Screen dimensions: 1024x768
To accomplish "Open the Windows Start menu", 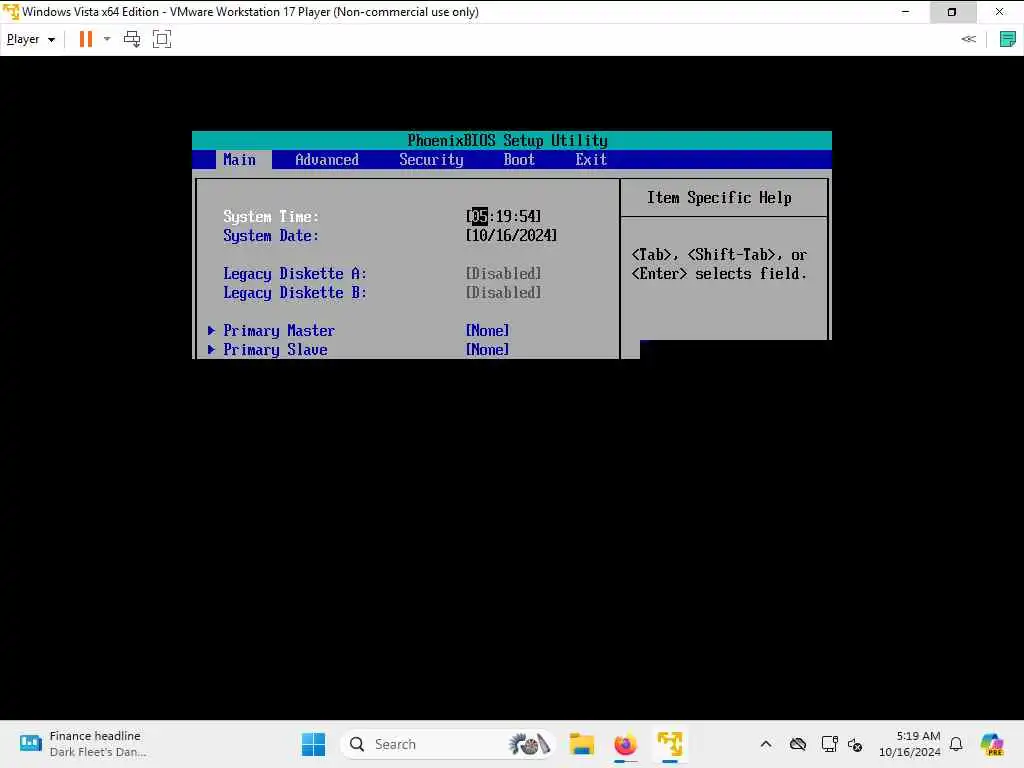I will tap(313, 744).
